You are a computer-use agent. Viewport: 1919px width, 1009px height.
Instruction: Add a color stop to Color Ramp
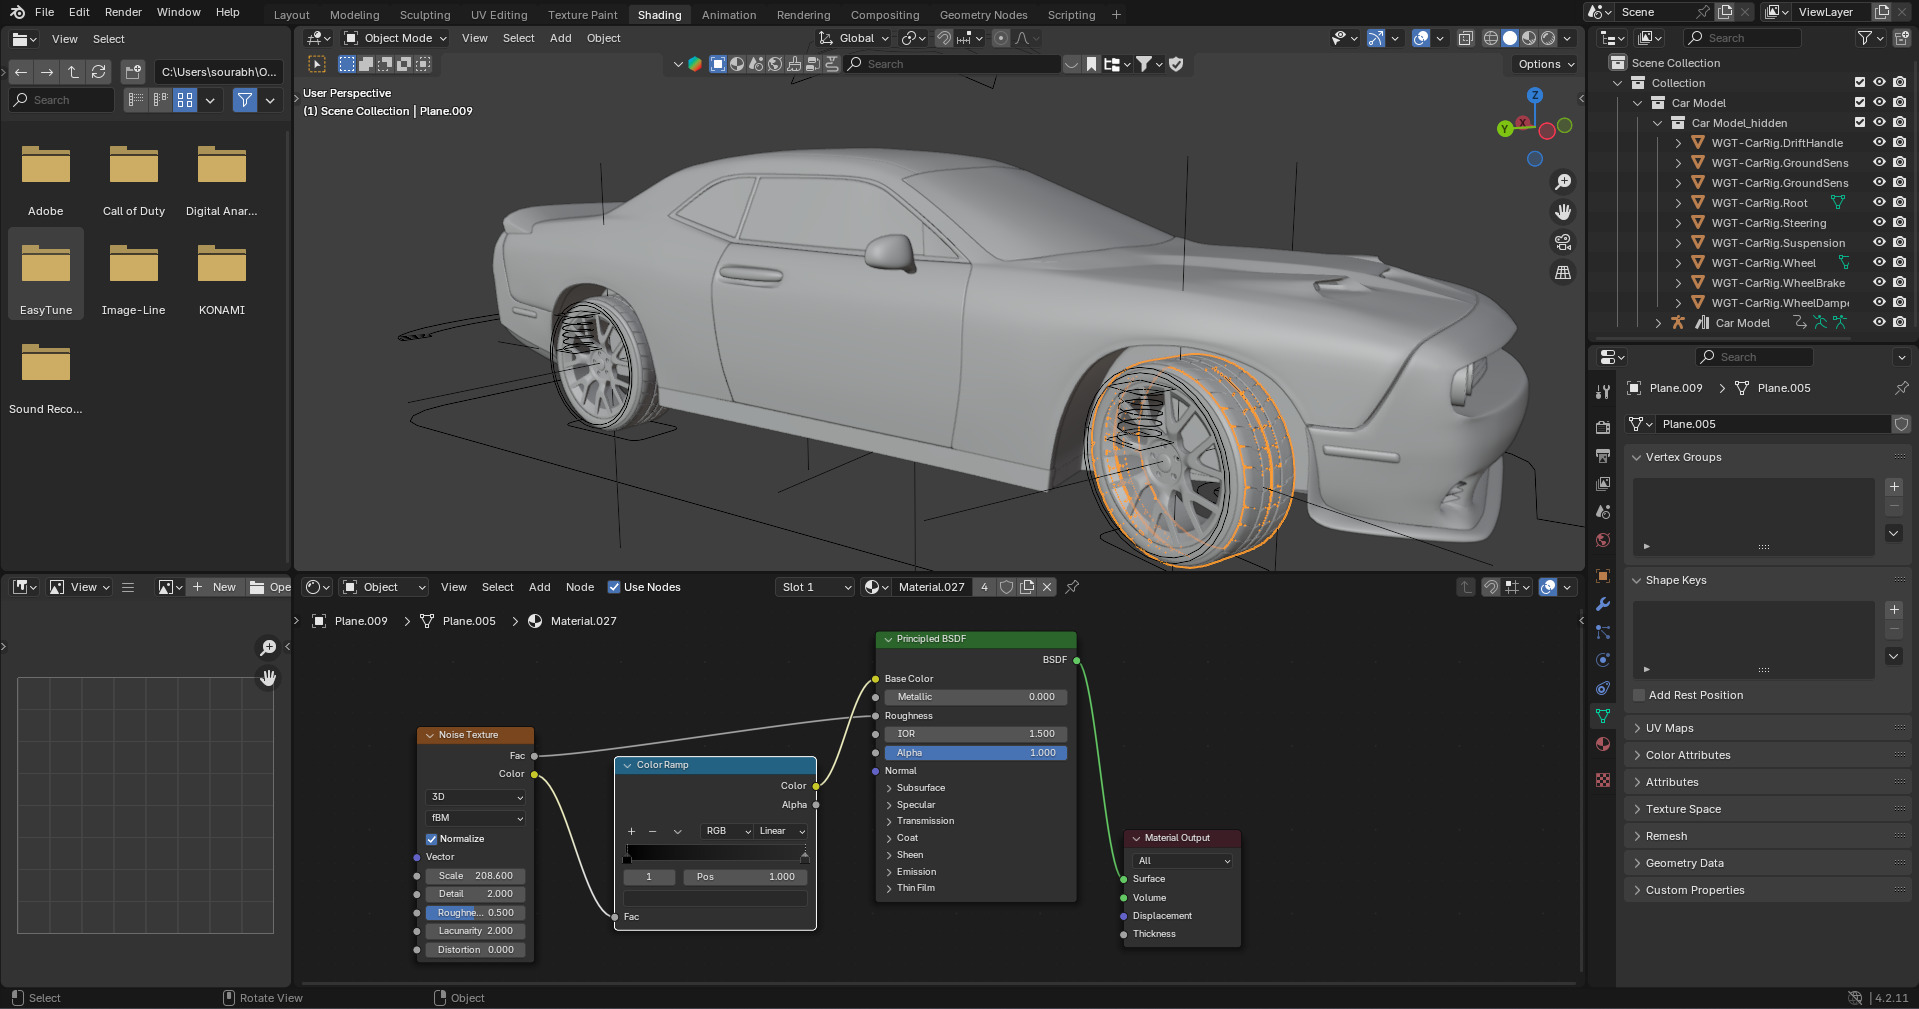(631, 831)
